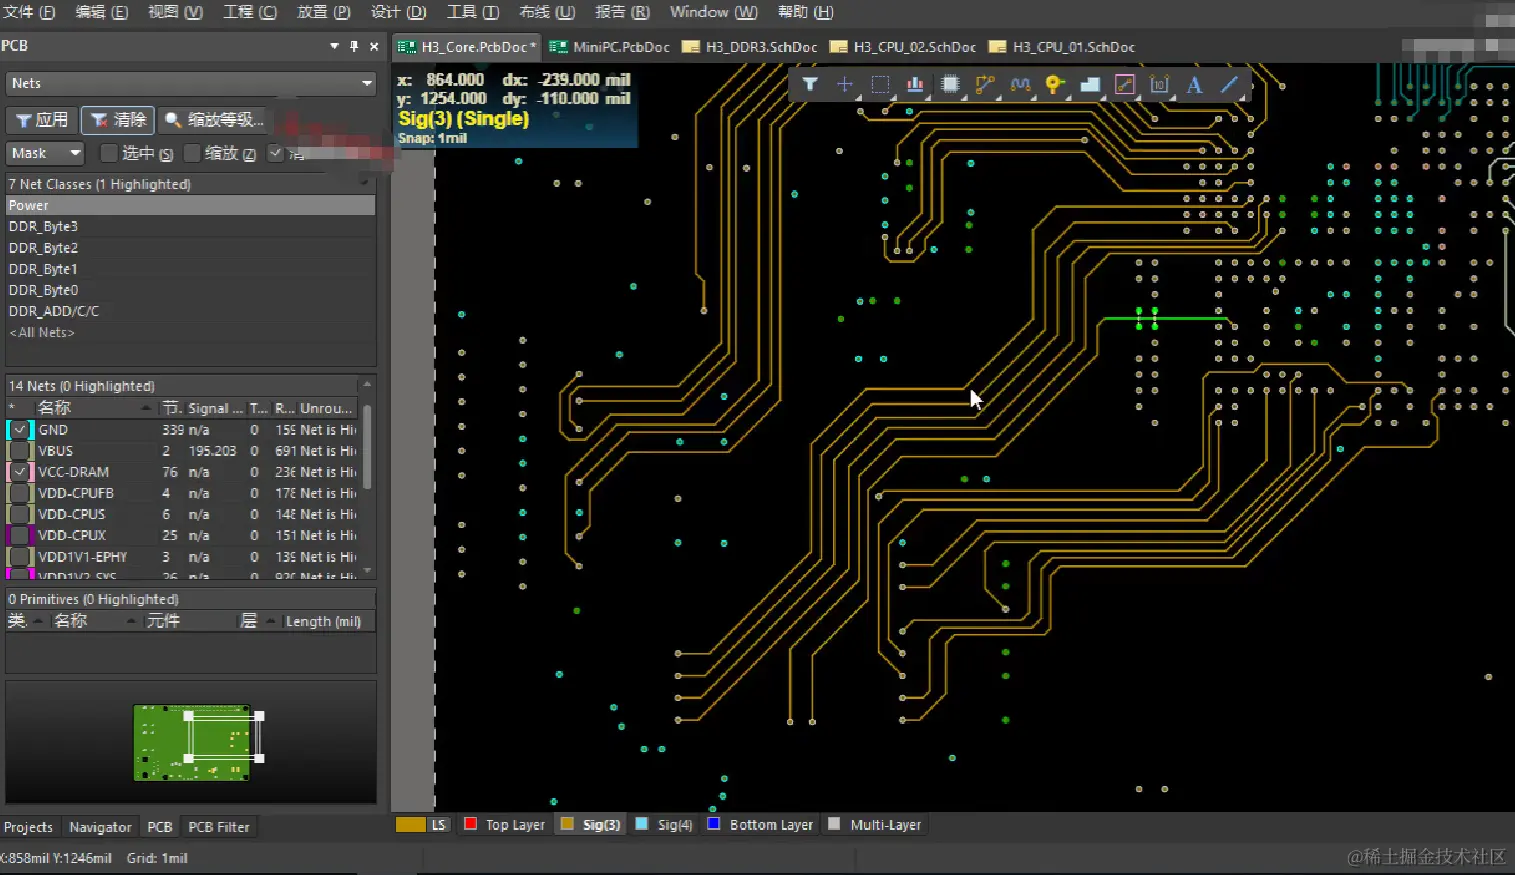Click the 应用 (Apply) filter button
1515x875 pixels.
[42, 120]
